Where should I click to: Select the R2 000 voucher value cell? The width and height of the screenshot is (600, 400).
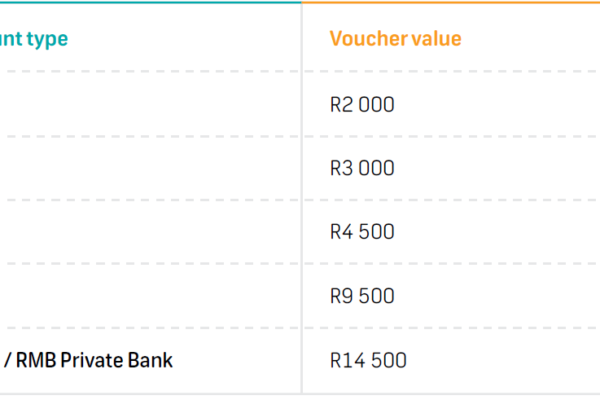click(x=362, y=104)
